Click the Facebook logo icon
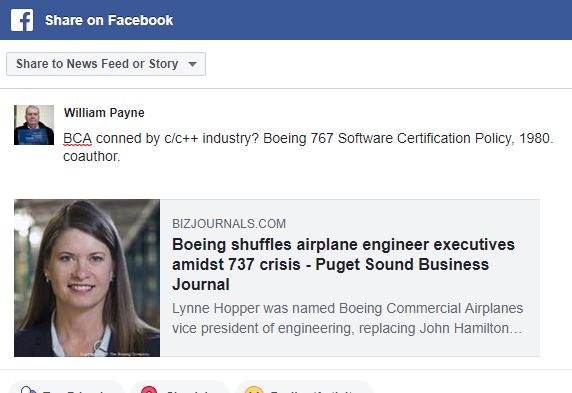This screenshot has width=572, height=393. (22, 20)
